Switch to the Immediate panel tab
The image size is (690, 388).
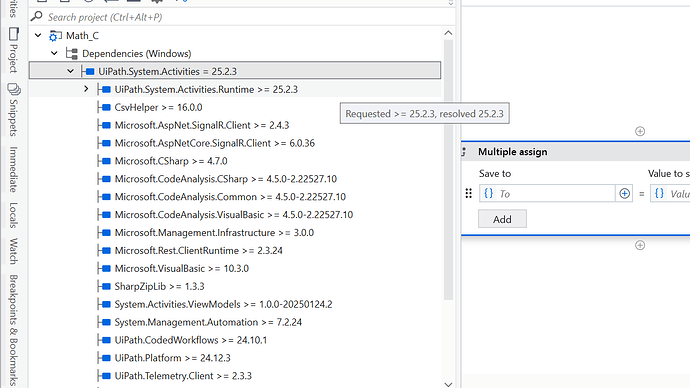pos(14,169)
